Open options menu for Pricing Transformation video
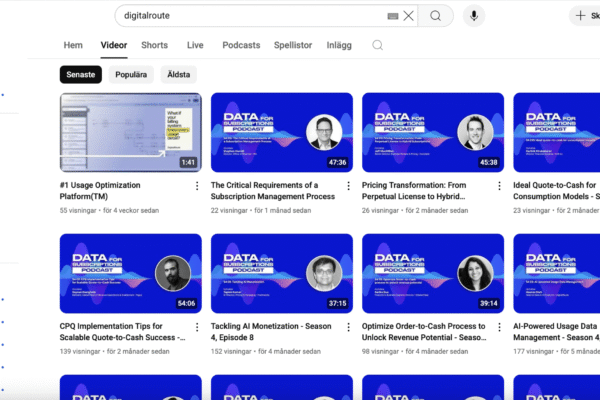 499,186
